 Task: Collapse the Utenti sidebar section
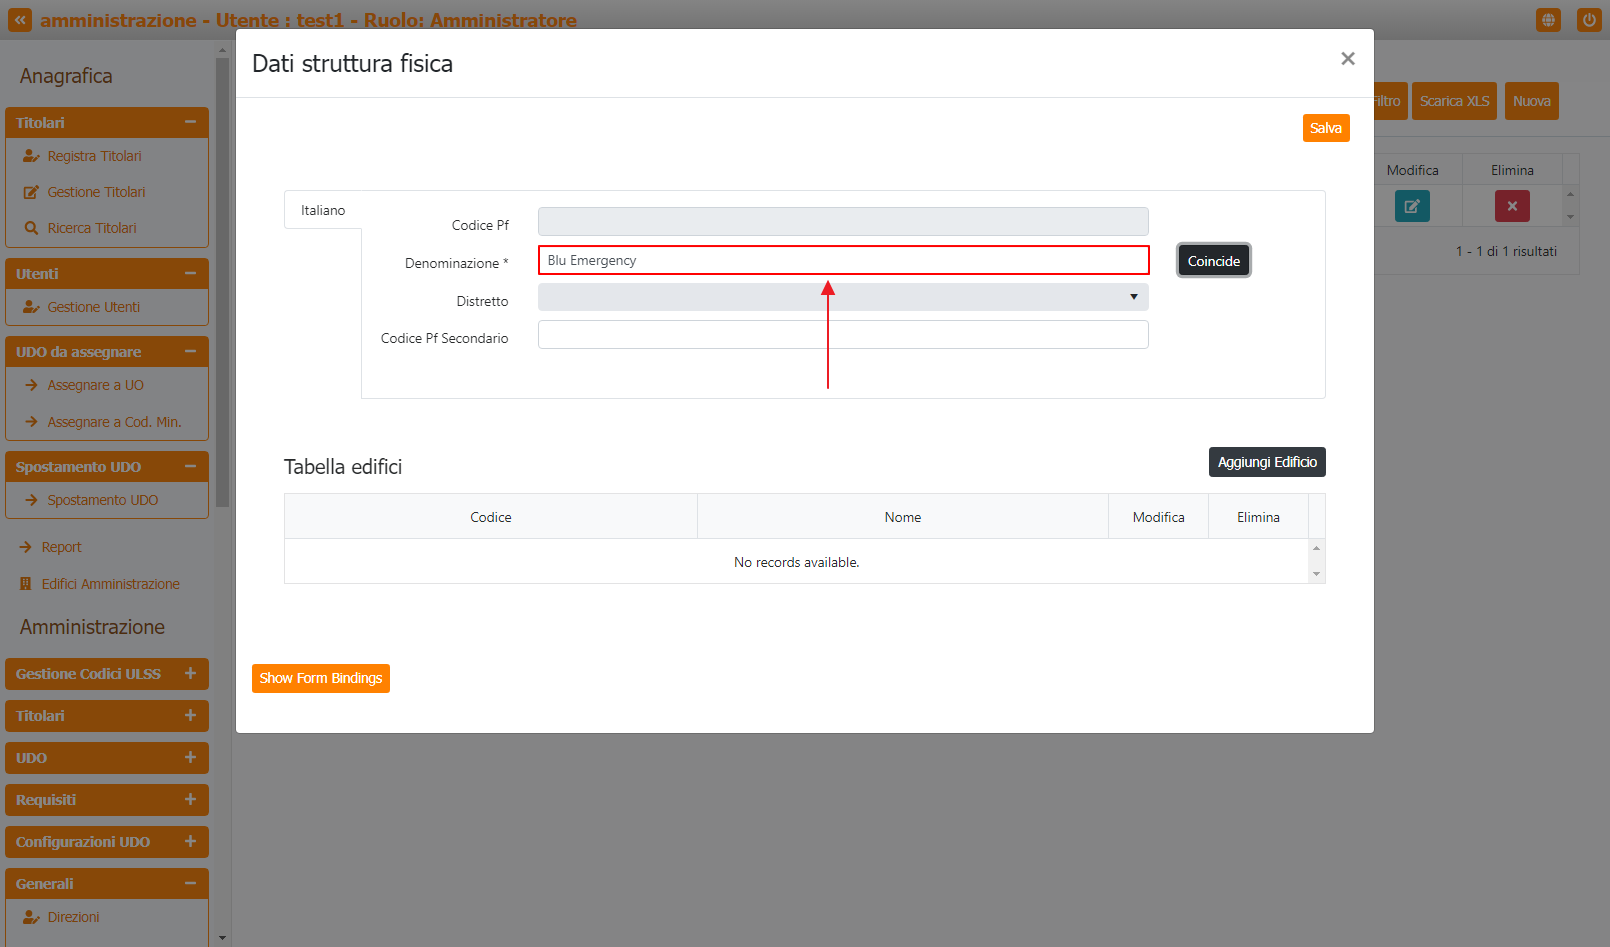[x=190, y=274]
